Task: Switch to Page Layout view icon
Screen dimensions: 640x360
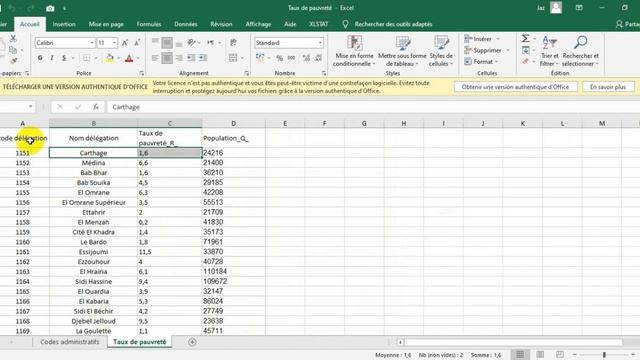Action: (x=540, y=355)
